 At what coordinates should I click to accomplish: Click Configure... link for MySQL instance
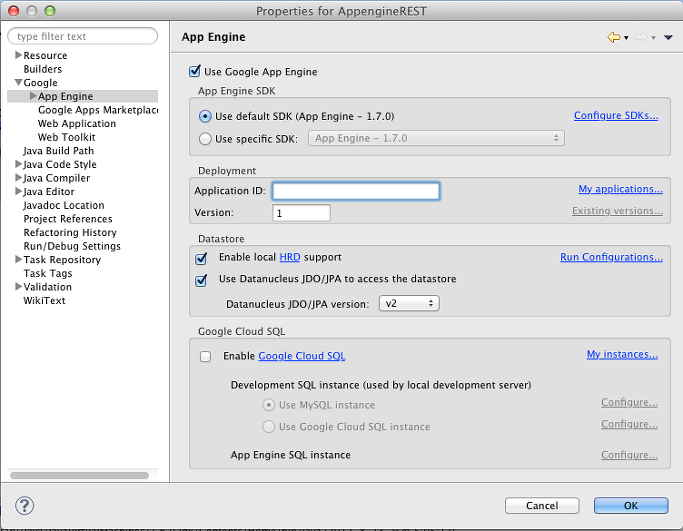click(x=629, y=402)
